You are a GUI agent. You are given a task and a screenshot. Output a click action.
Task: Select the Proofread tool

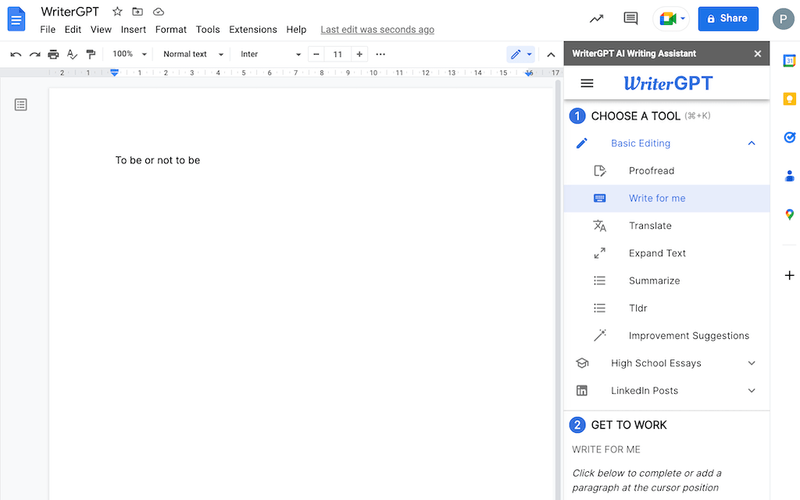[x=651, y=171]
